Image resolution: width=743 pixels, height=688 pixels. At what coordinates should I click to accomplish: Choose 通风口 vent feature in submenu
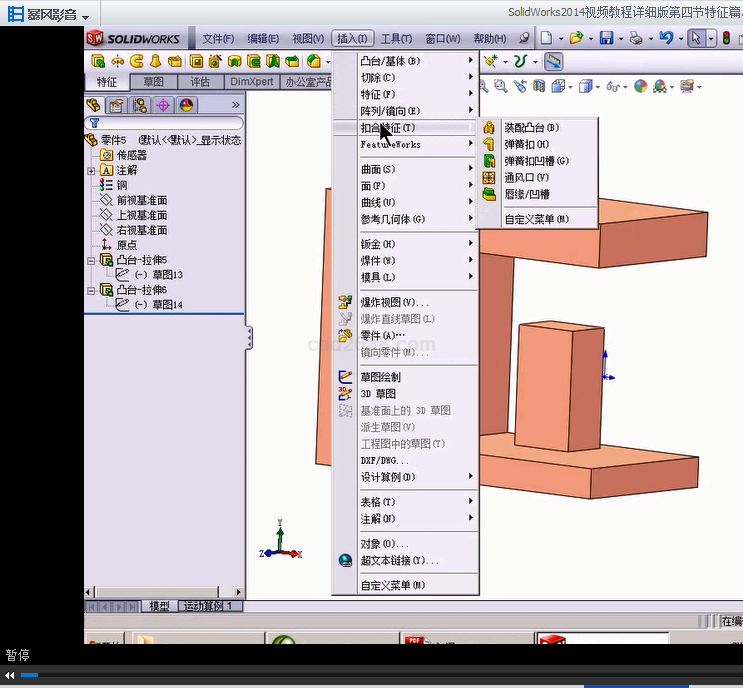coord(527,177)
